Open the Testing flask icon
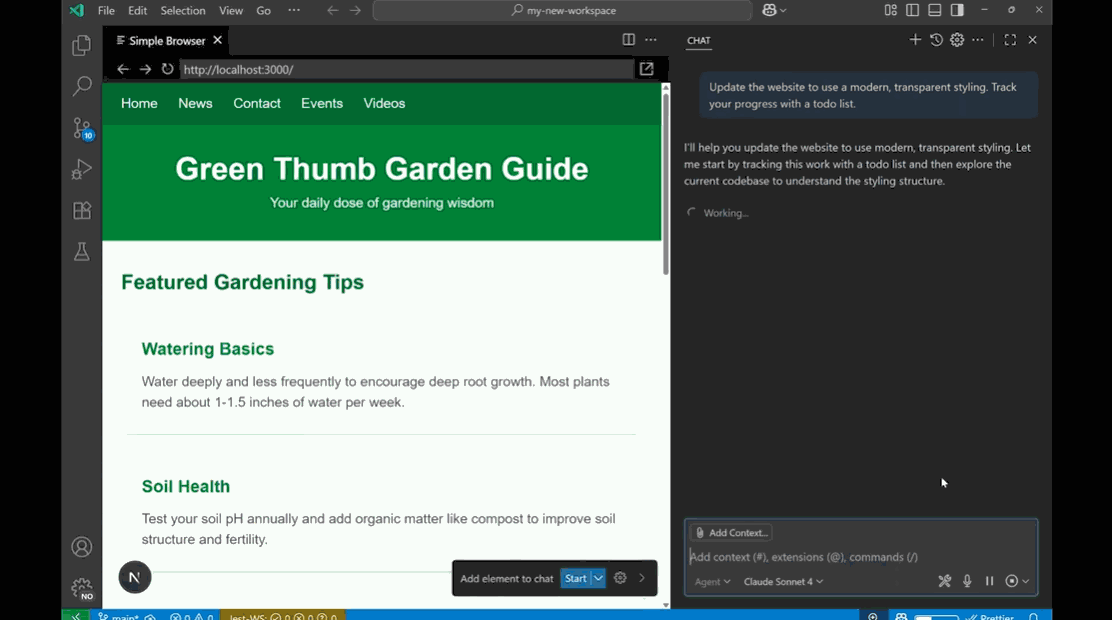This screenshot has height=620, width=1112. [x=82, y=251]
